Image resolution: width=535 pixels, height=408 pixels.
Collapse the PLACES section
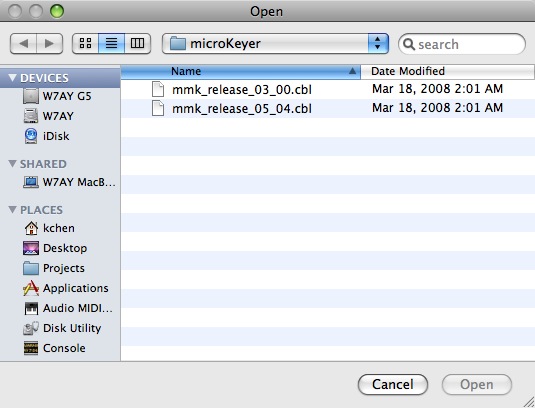tap(12, 209)
